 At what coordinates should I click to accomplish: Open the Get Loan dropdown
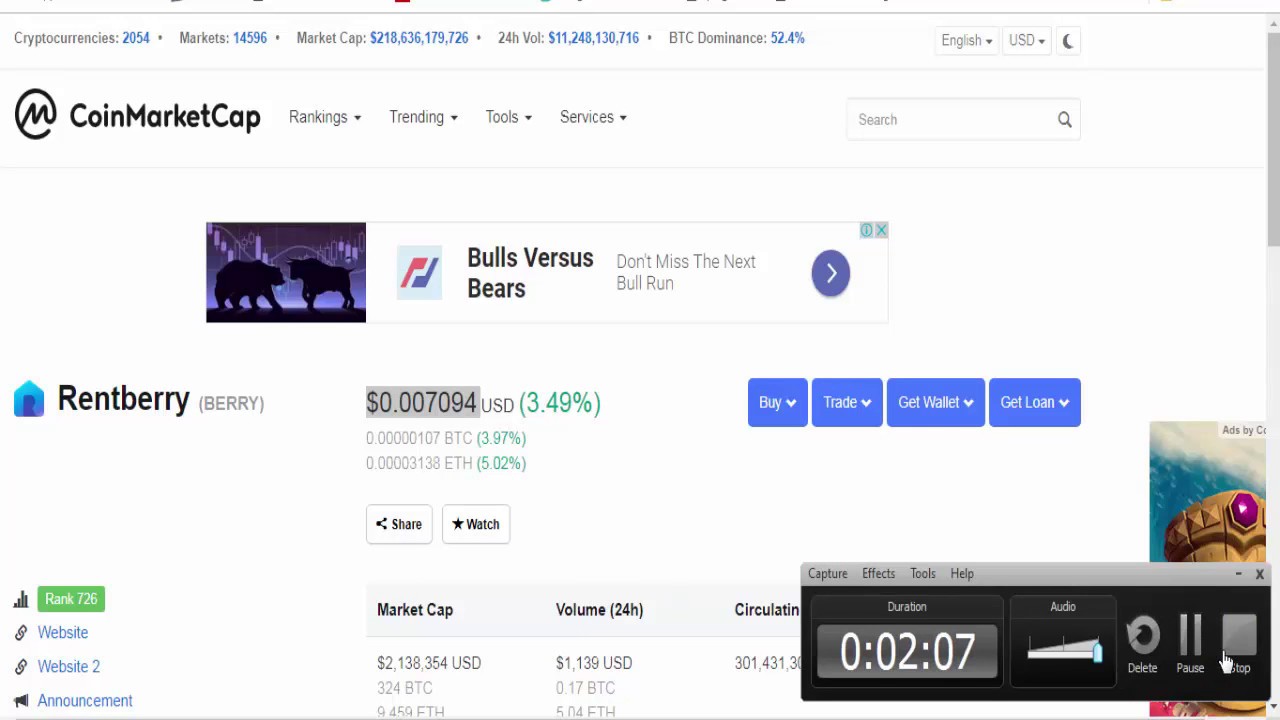[x=1034, y=402]
